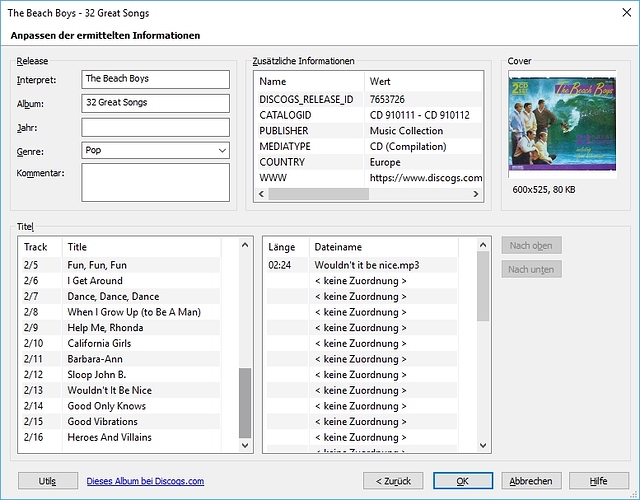640x500 pixels.
Task: Click left arrow of additional info scrollbar
Action: [262, 194]
